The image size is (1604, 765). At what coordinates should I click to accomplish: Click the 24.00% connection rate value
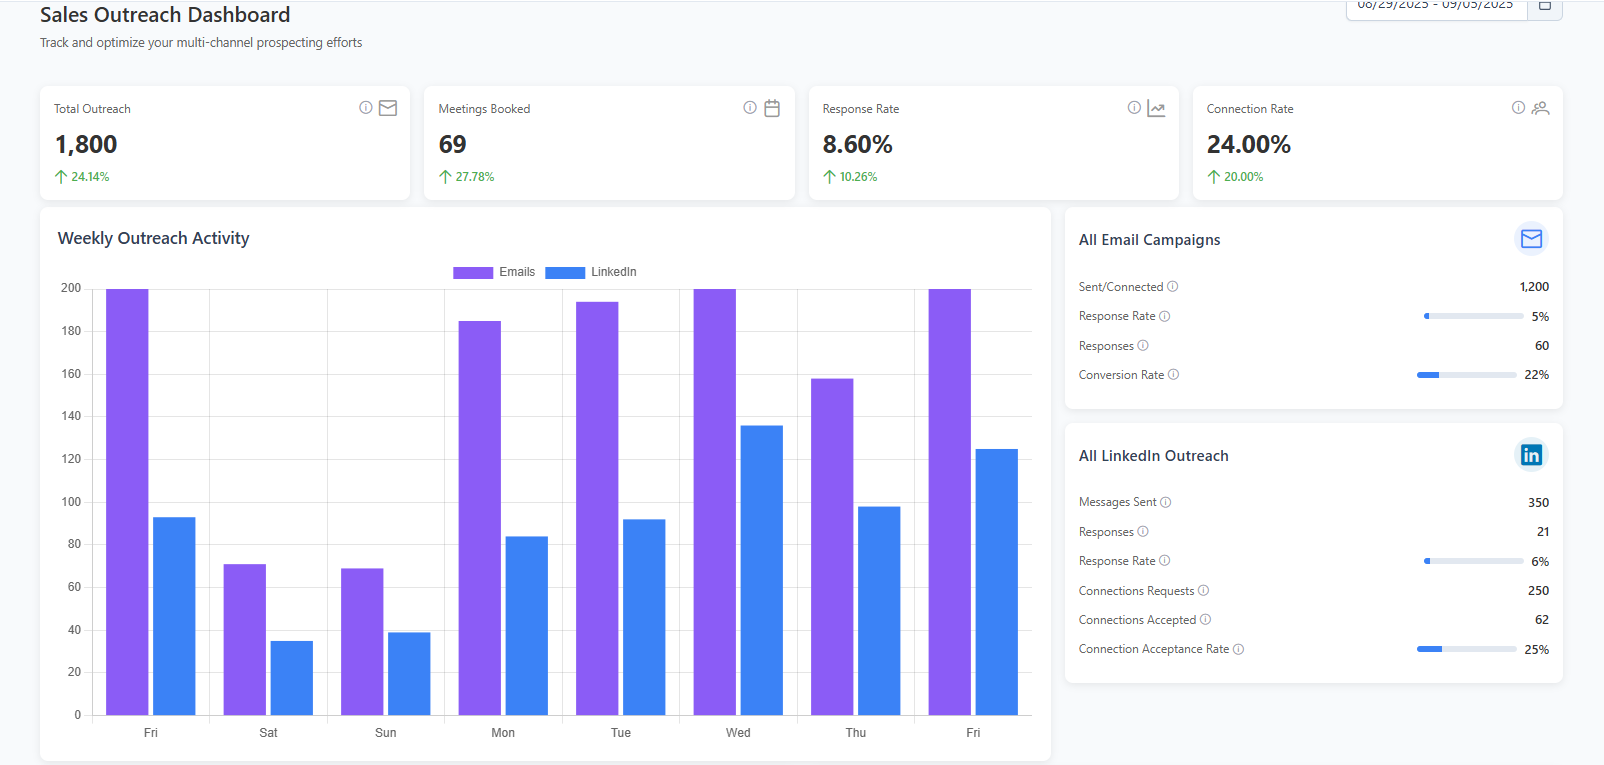[1249, 145]
